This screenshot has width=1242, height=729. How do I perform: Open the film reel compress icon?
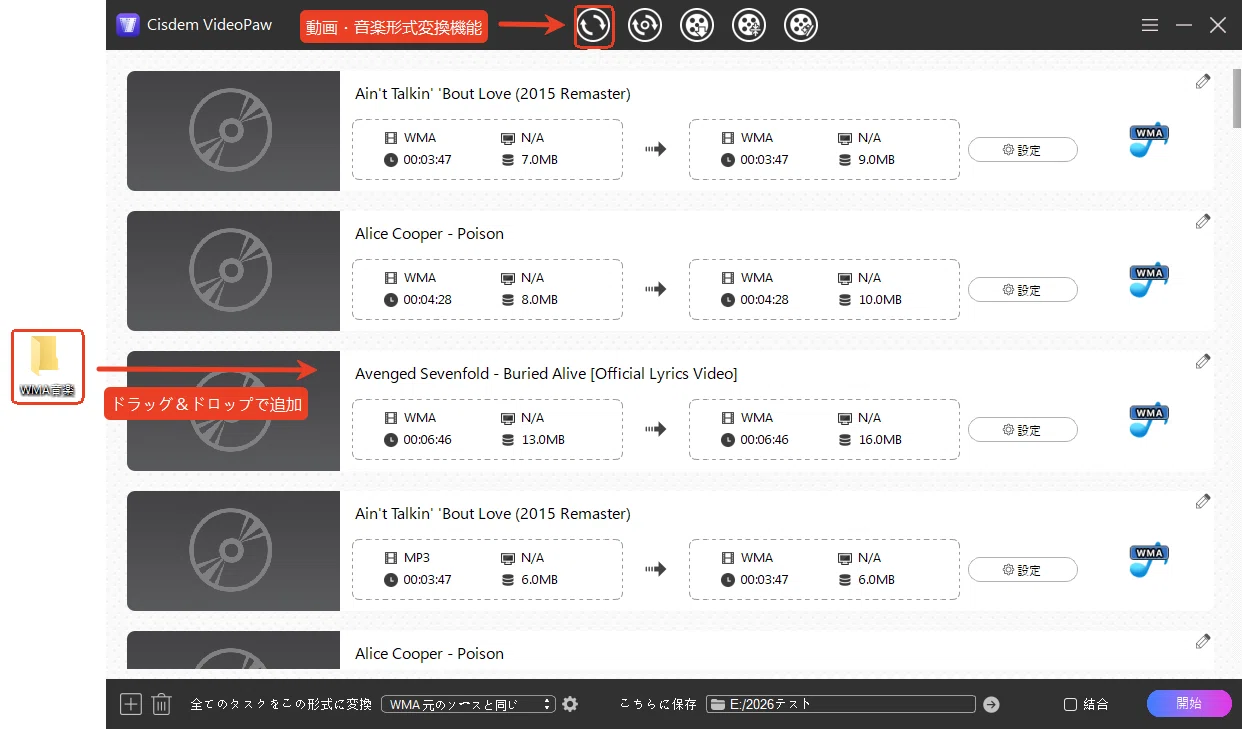[749, 26]
